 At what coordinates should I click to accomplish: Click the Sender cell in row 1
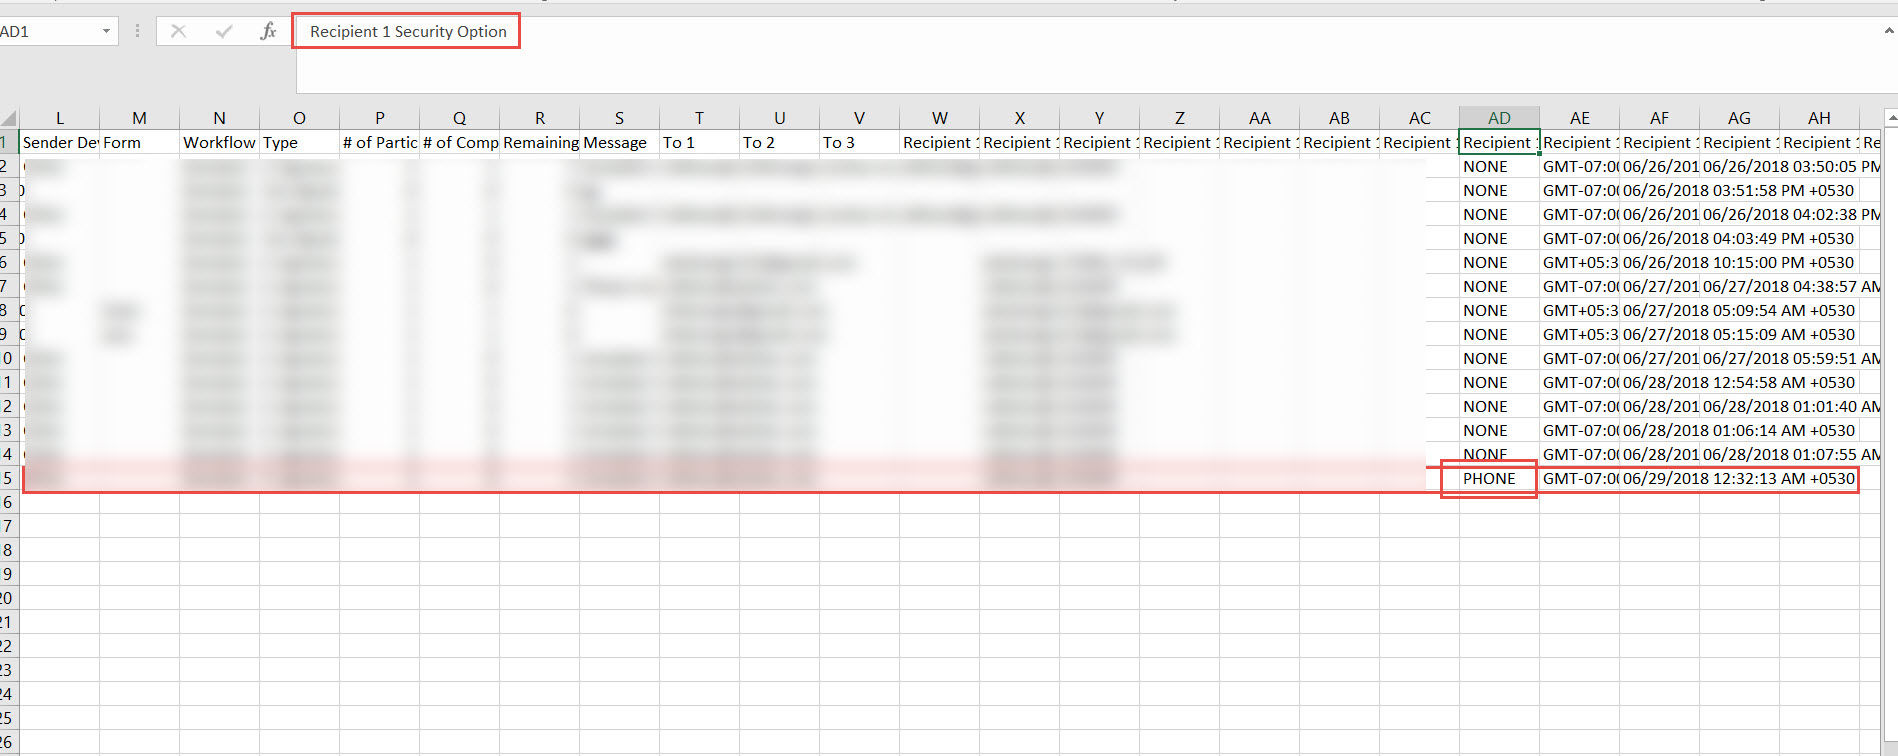(x=60, y=143)
